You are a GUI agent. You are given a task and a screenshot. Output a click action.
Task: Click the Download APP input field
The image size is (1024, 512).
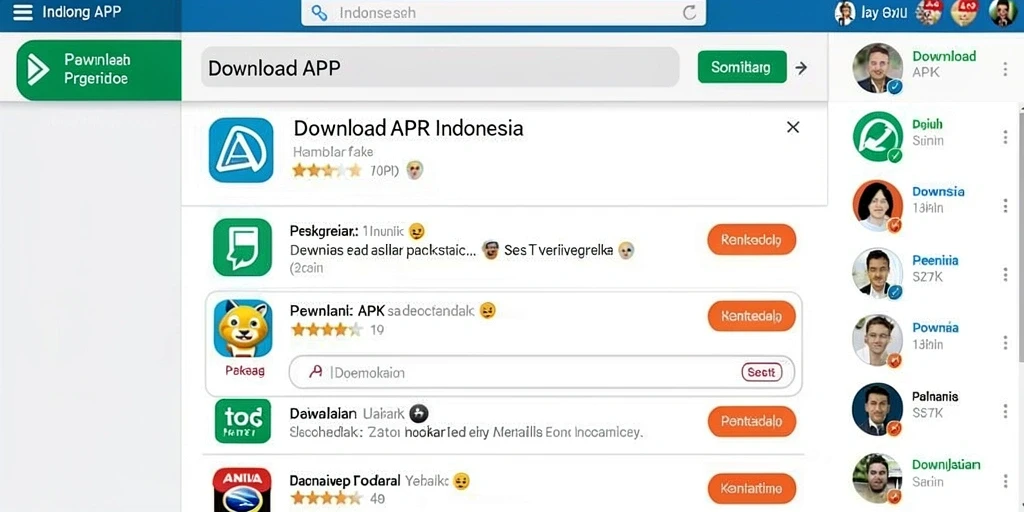coord(440,67)
